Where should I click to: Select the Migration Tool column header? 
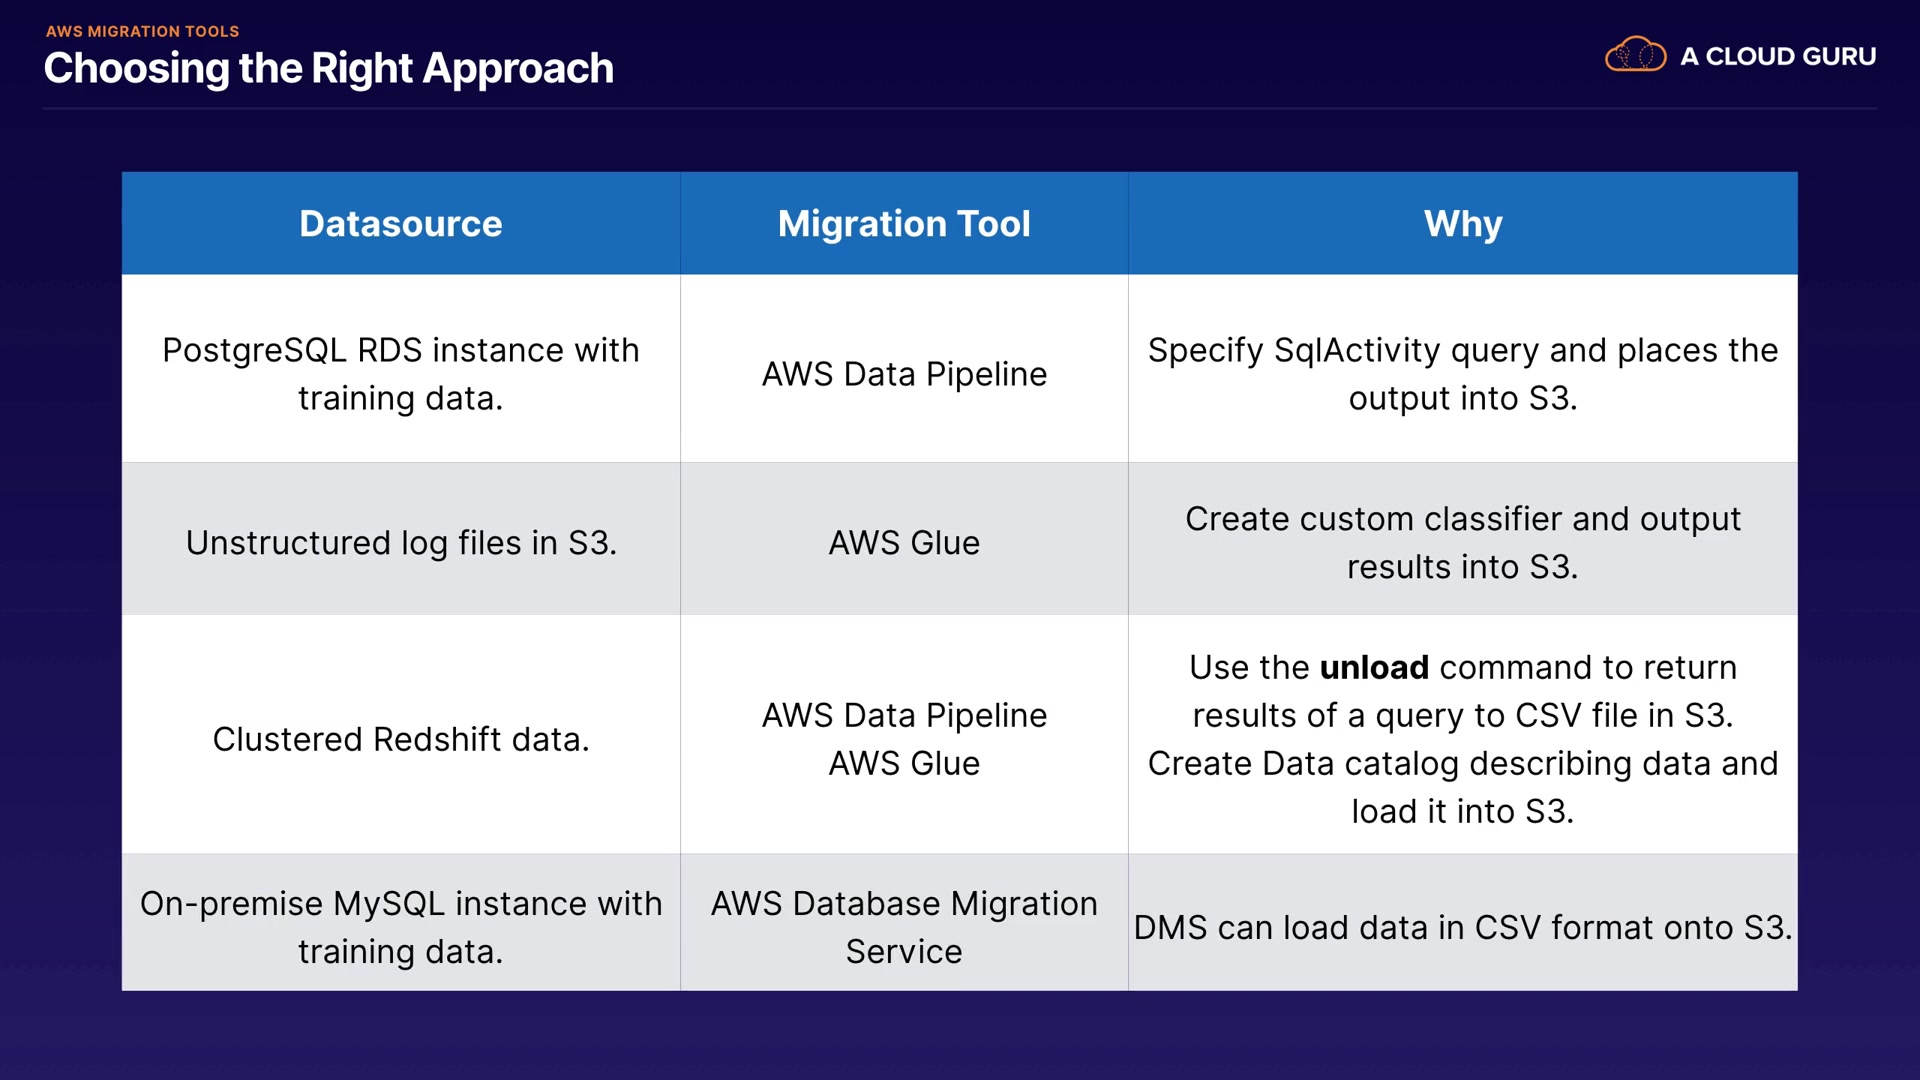904,224
